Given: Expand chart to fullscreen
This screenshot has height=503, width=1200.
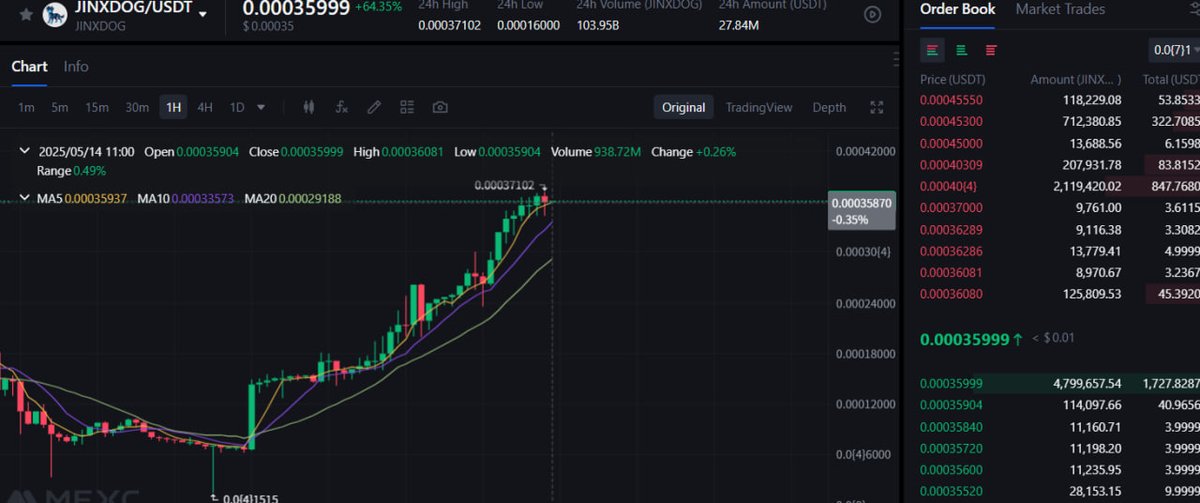Looking at the screenshot, I should [x=877, y=107].
